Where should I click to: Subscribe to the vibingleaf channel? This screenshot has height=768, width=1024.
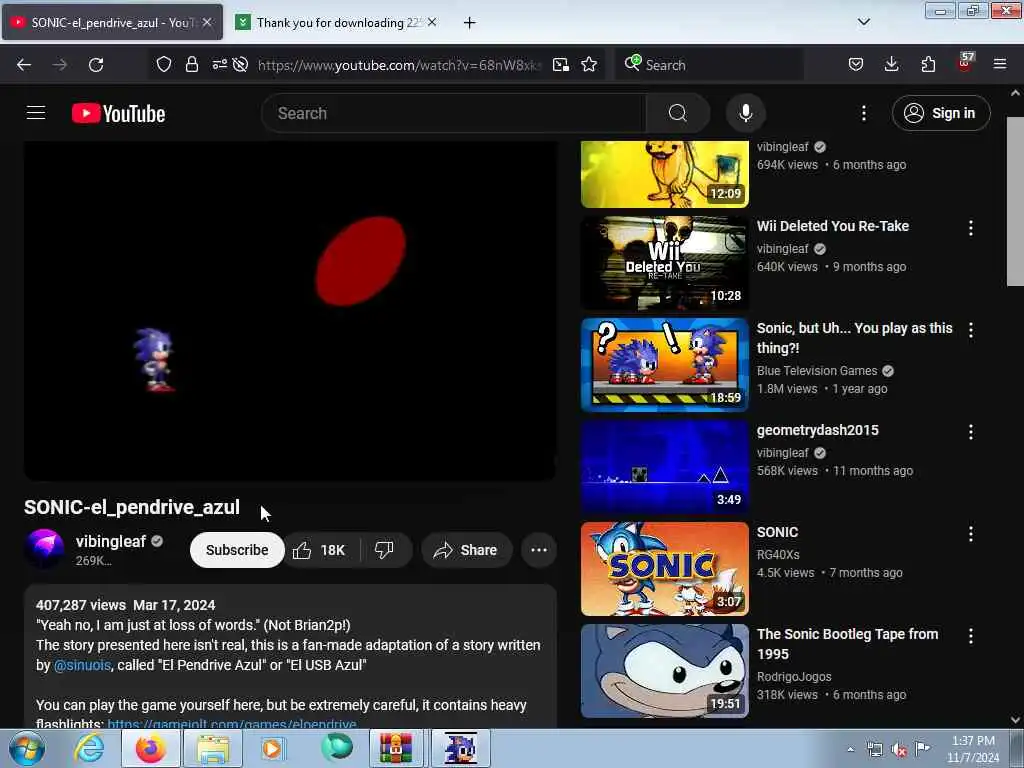pyautogui.click(x=237, y=550)
